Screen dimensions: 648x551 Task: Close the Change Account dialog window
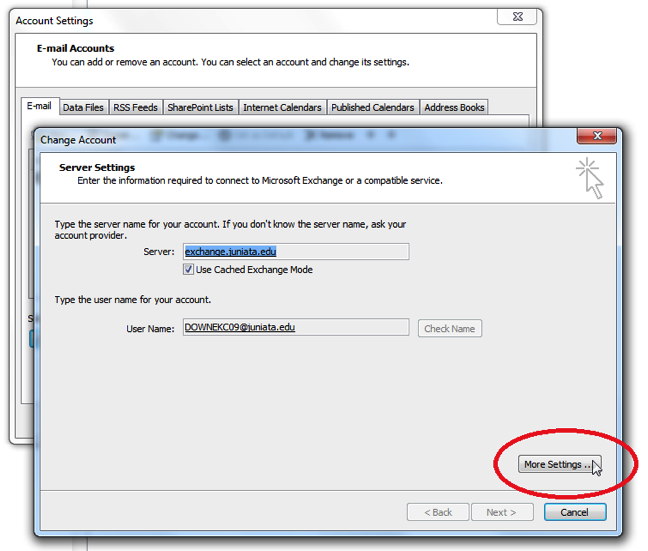(597, 136)
